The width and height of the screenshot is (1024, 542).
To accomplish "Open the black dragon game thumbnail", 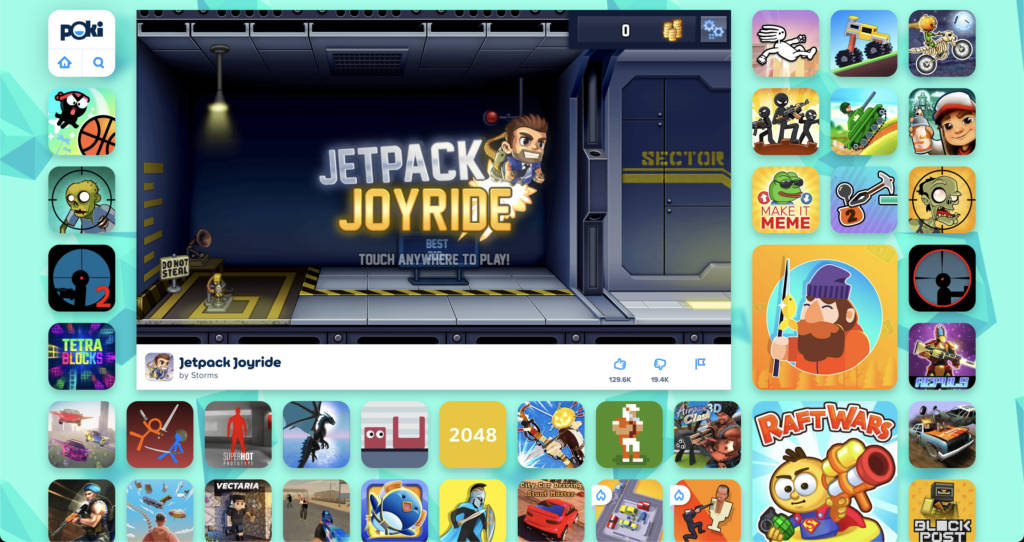I will 316,435.
